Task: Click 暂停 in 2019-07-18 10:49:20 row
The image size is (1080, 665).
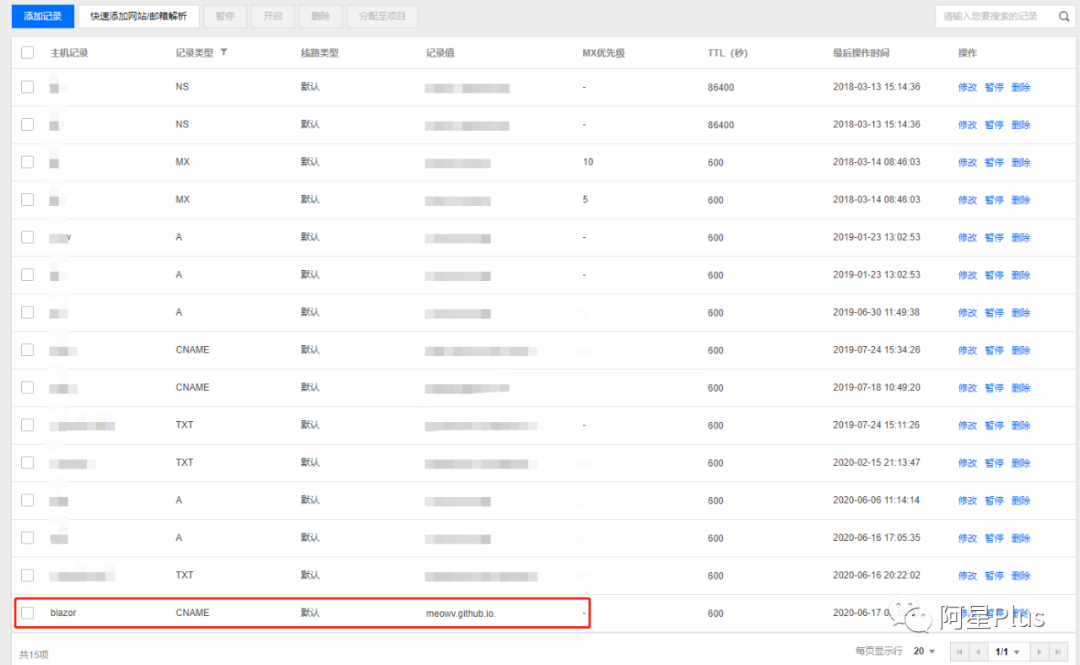Action: [x=994, y=388]
